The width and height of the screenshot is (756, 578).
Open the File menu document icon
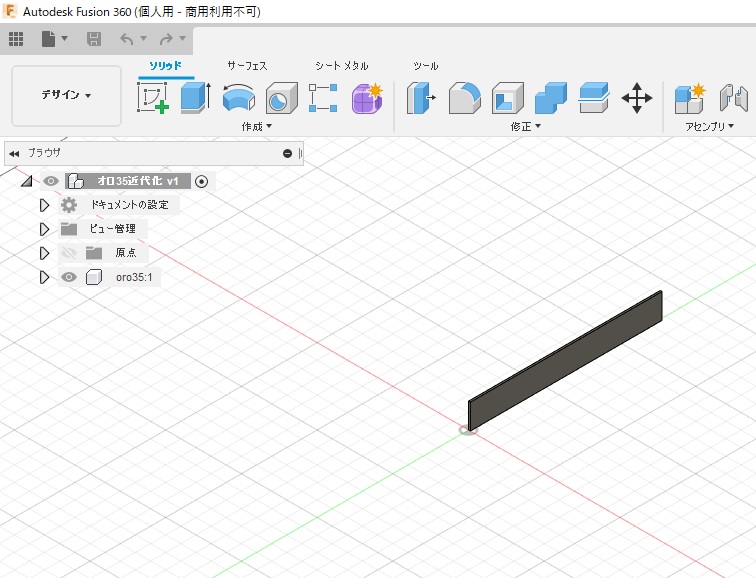click(x=48, y=39)
